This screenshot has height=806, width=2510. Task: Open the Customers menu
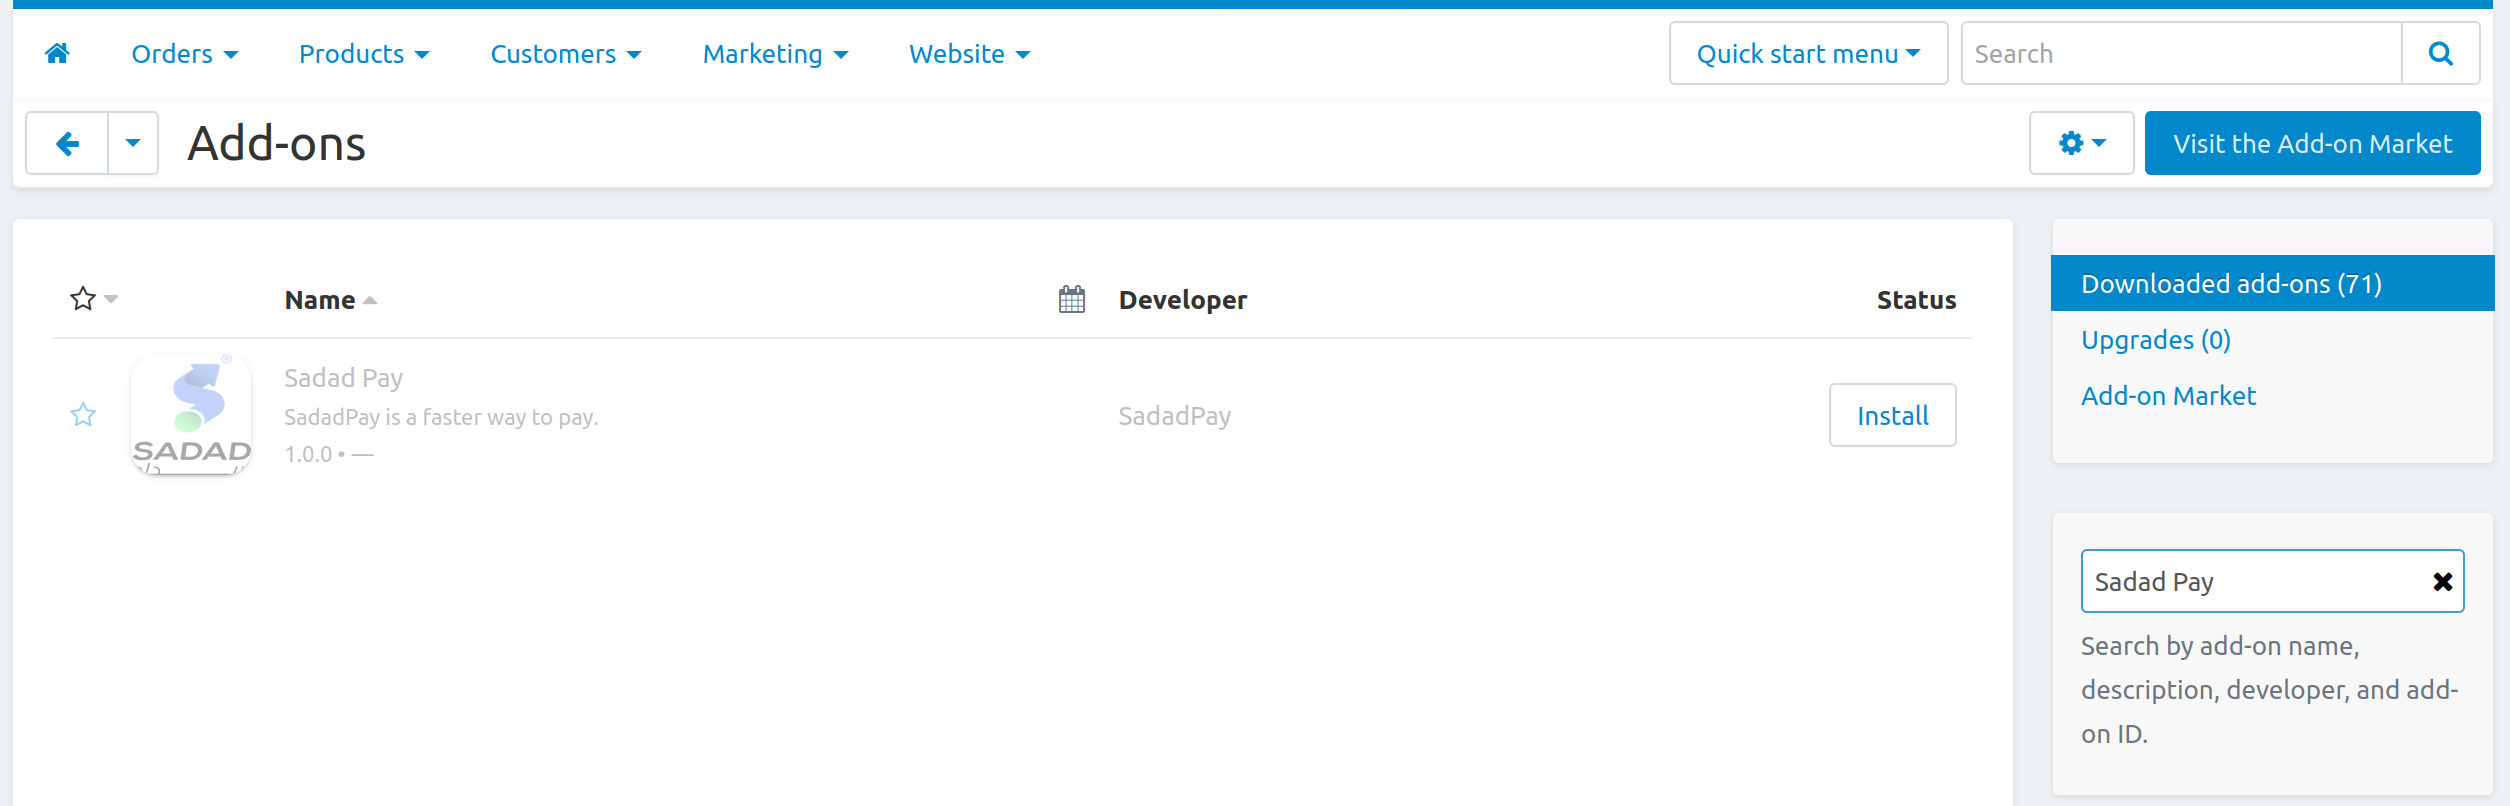pyautogui.click(x=565, y=54)
